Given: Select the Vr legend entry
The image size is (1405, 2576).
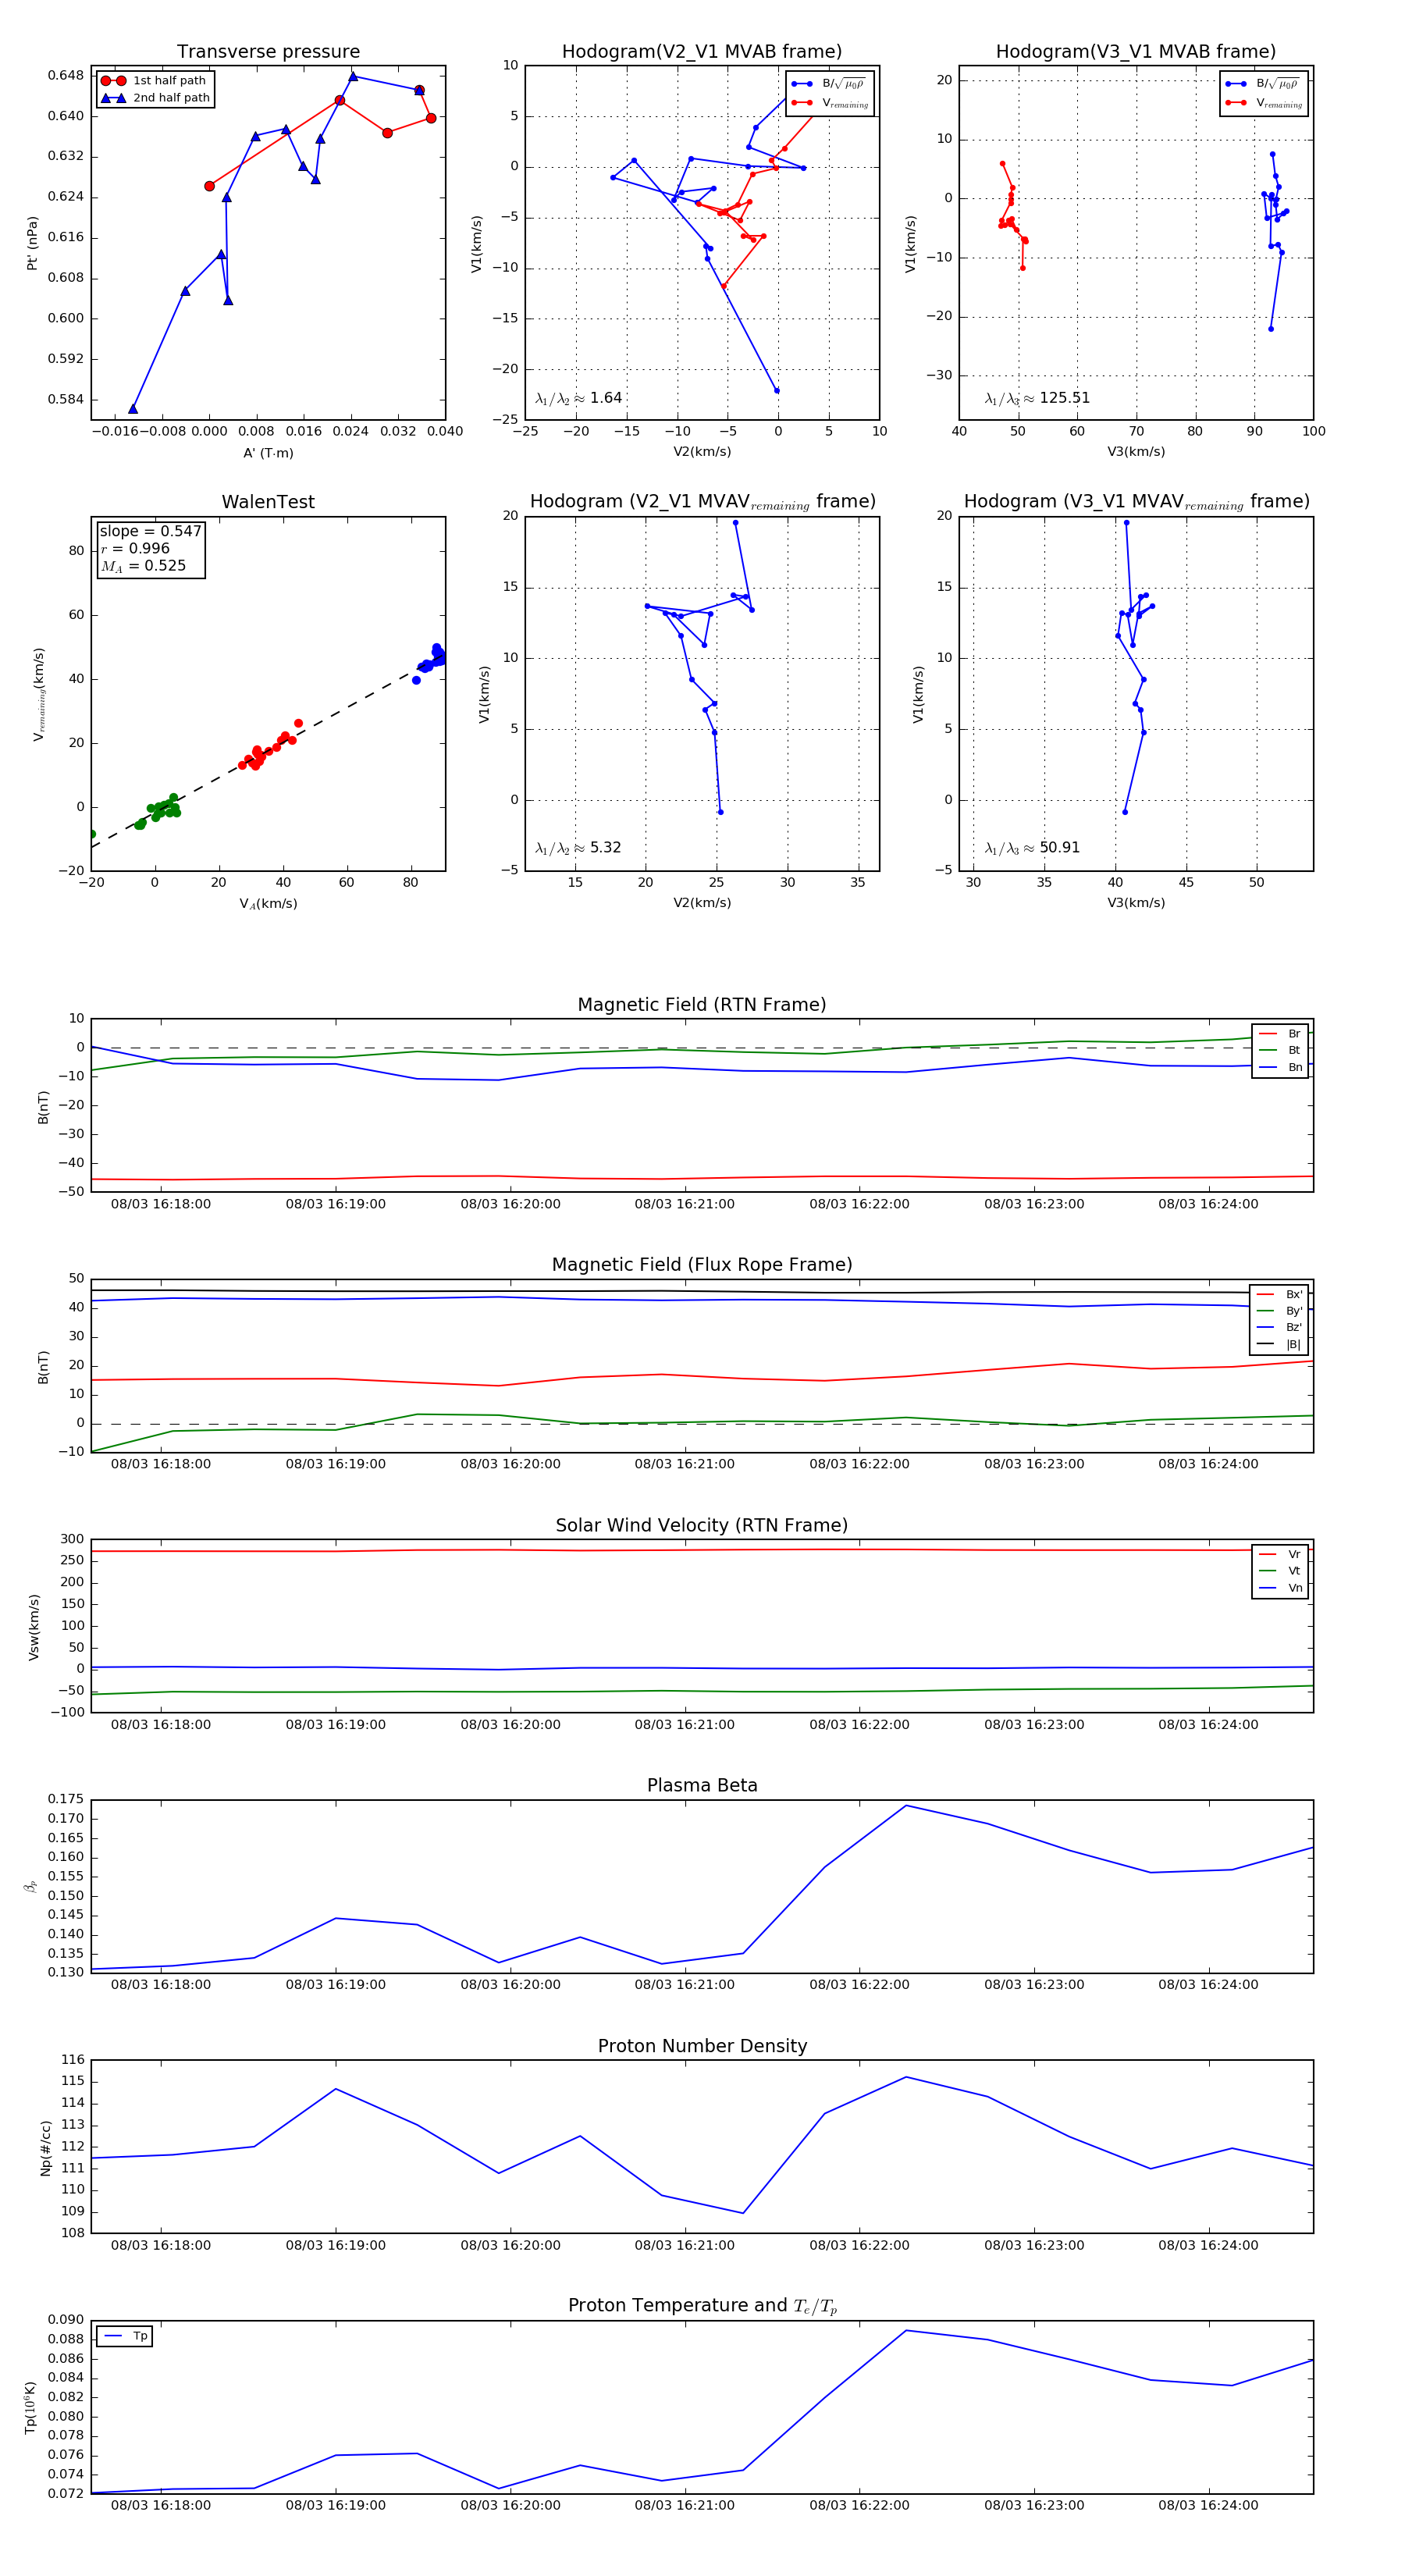Looking at the screenshot, I should (1280, 1555).
